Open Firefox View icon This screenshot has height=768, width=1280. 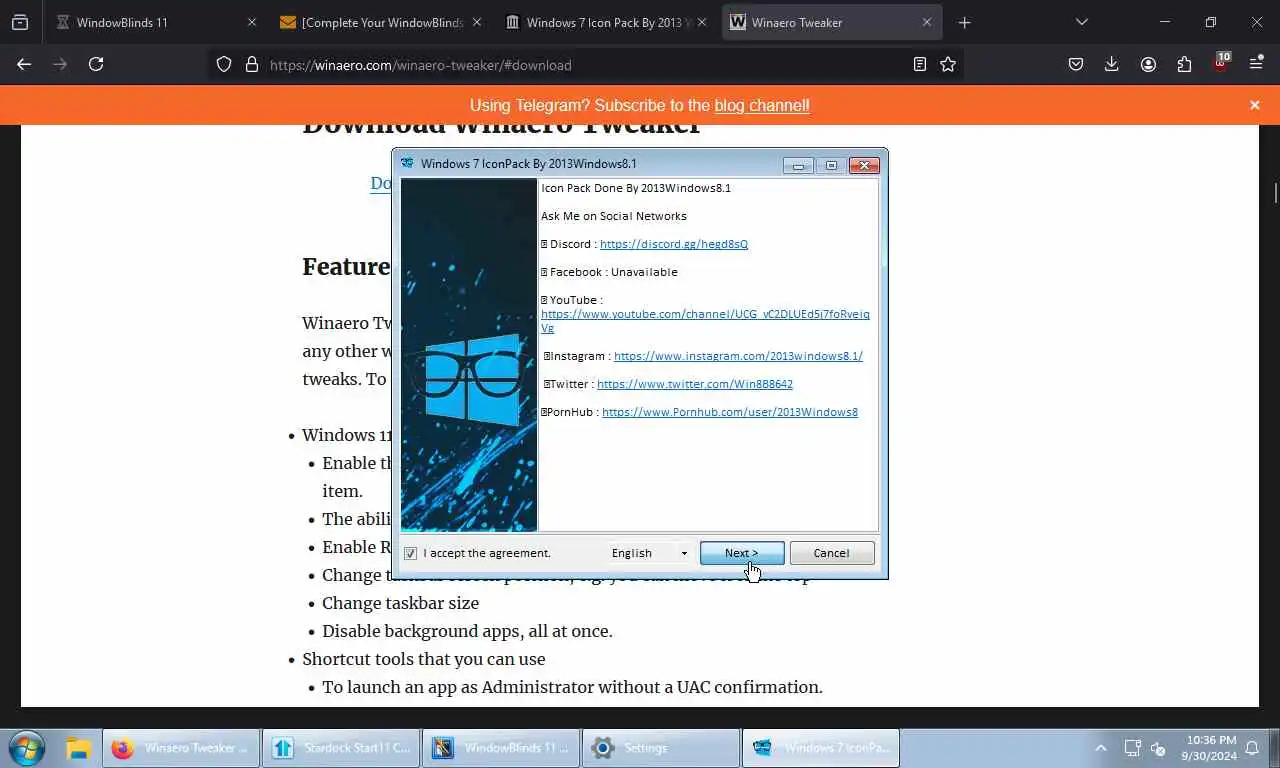pos(20,22)
